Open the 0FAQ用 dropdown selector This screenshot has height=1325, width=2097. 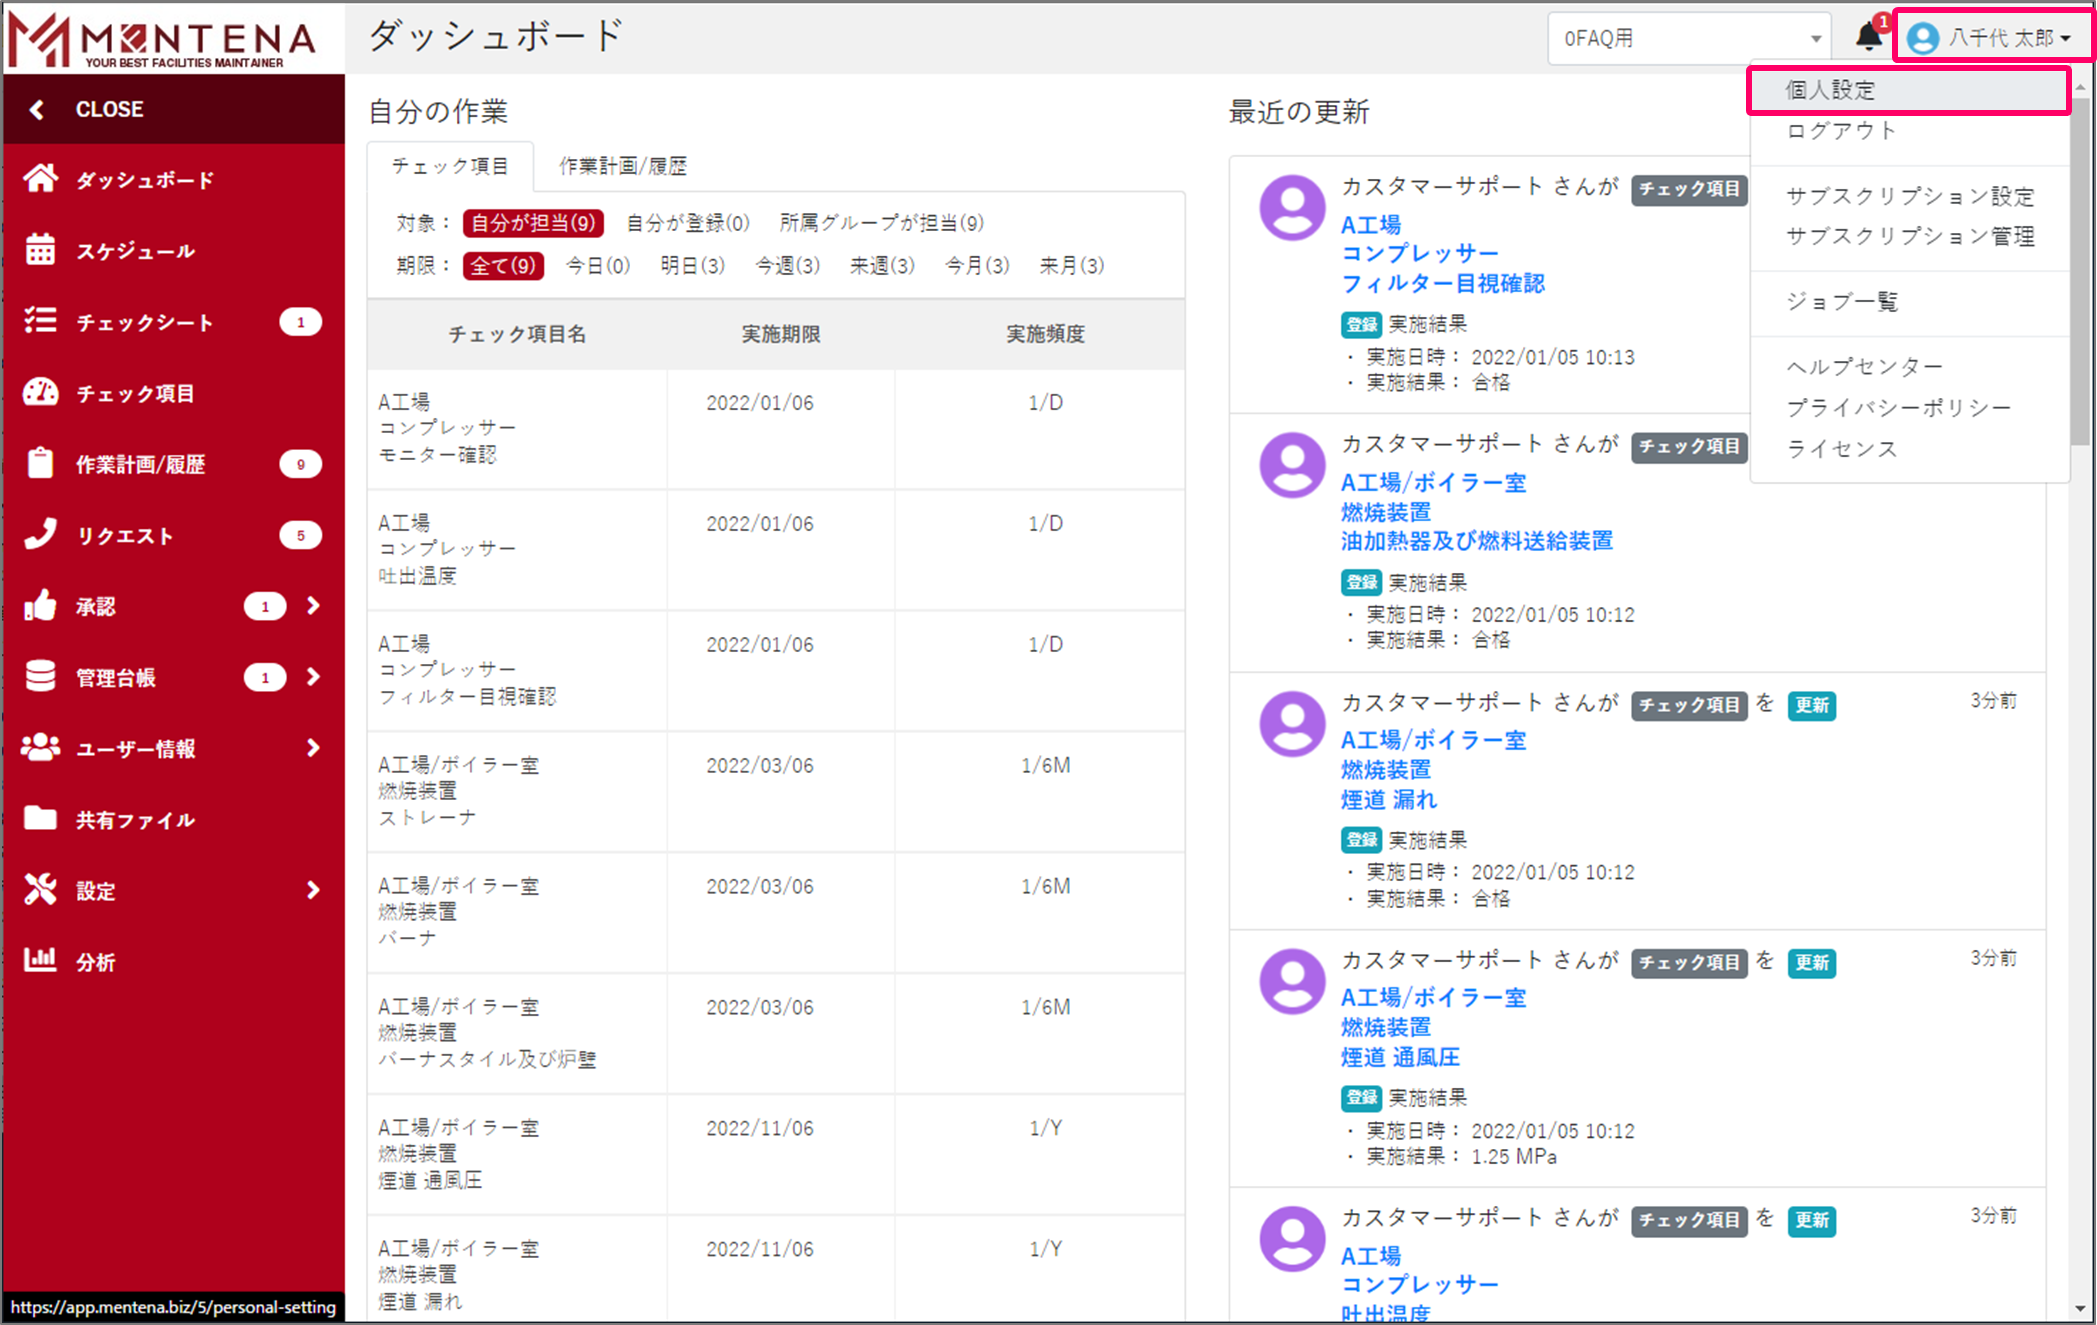coord(1688,38)
